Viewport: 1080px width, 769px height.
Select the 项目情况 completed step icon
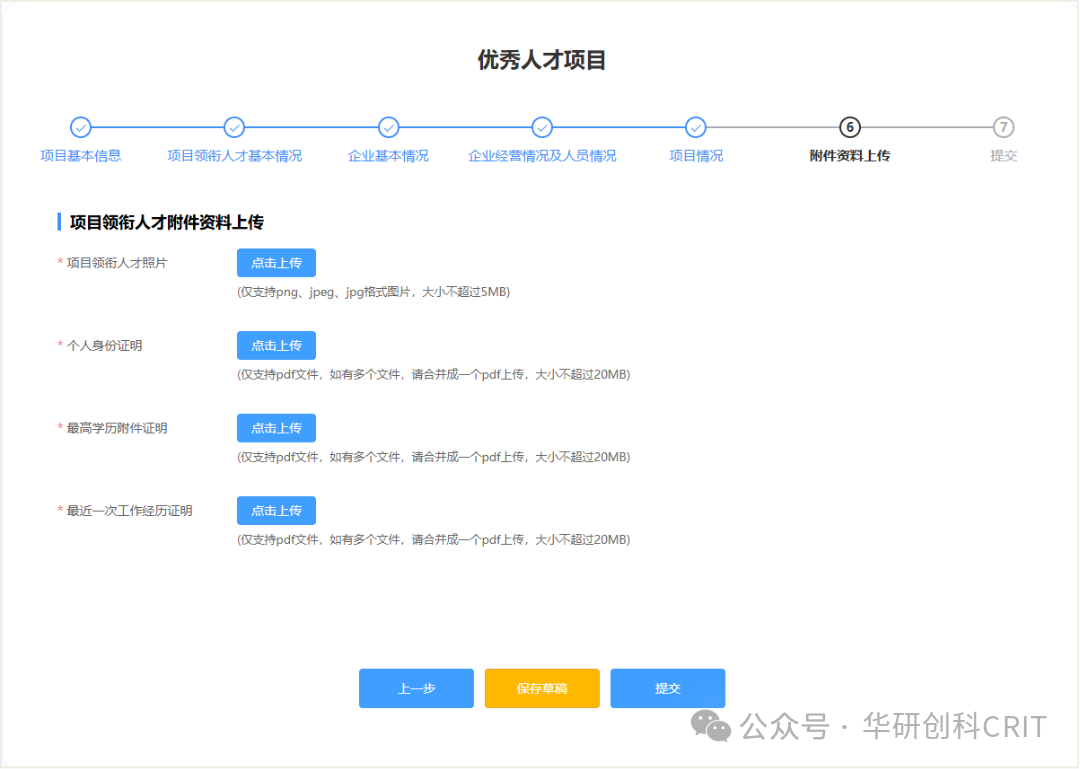click(695, 128)
